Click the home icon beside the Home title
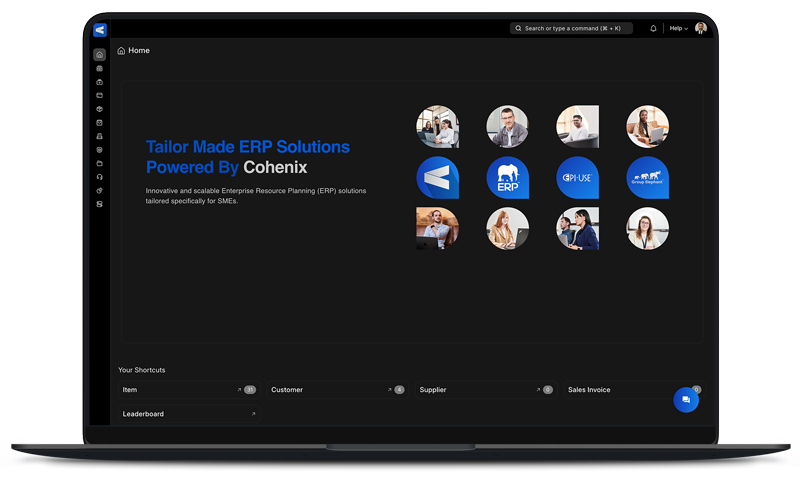This screenshot has width=800, height=478. click(121, 51)
